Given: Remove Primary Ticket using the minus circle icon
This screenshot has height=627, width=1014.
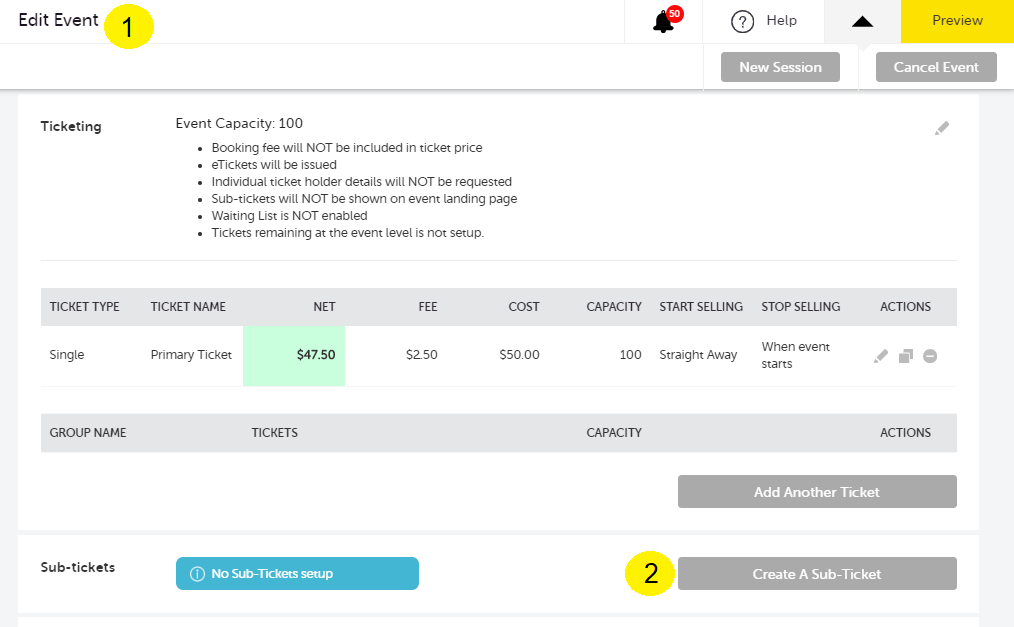Looking at the screenshot, I should [929, 355].
